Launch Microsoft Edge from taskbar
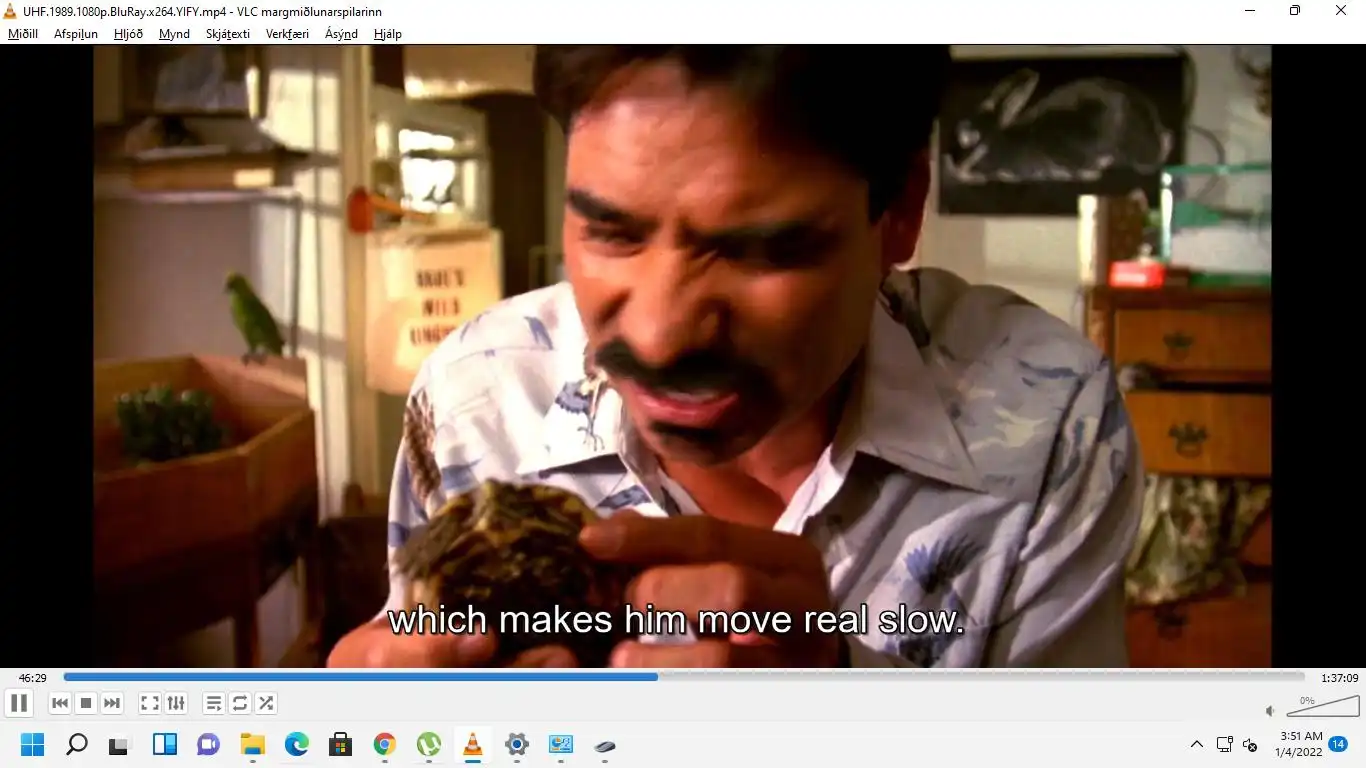Image resolution: width=1366 pixels, height=768 pixels. click(296, 745)
